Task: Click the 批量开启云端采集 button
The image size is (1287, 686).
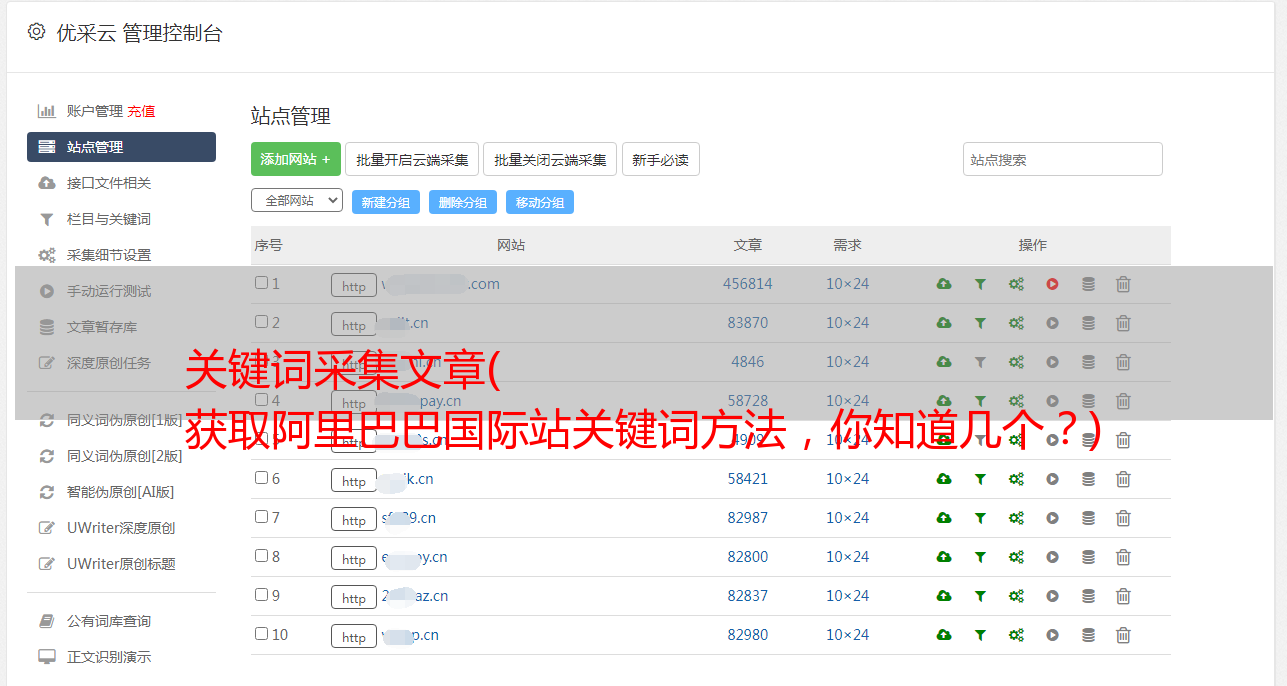Action: [412, 159]
